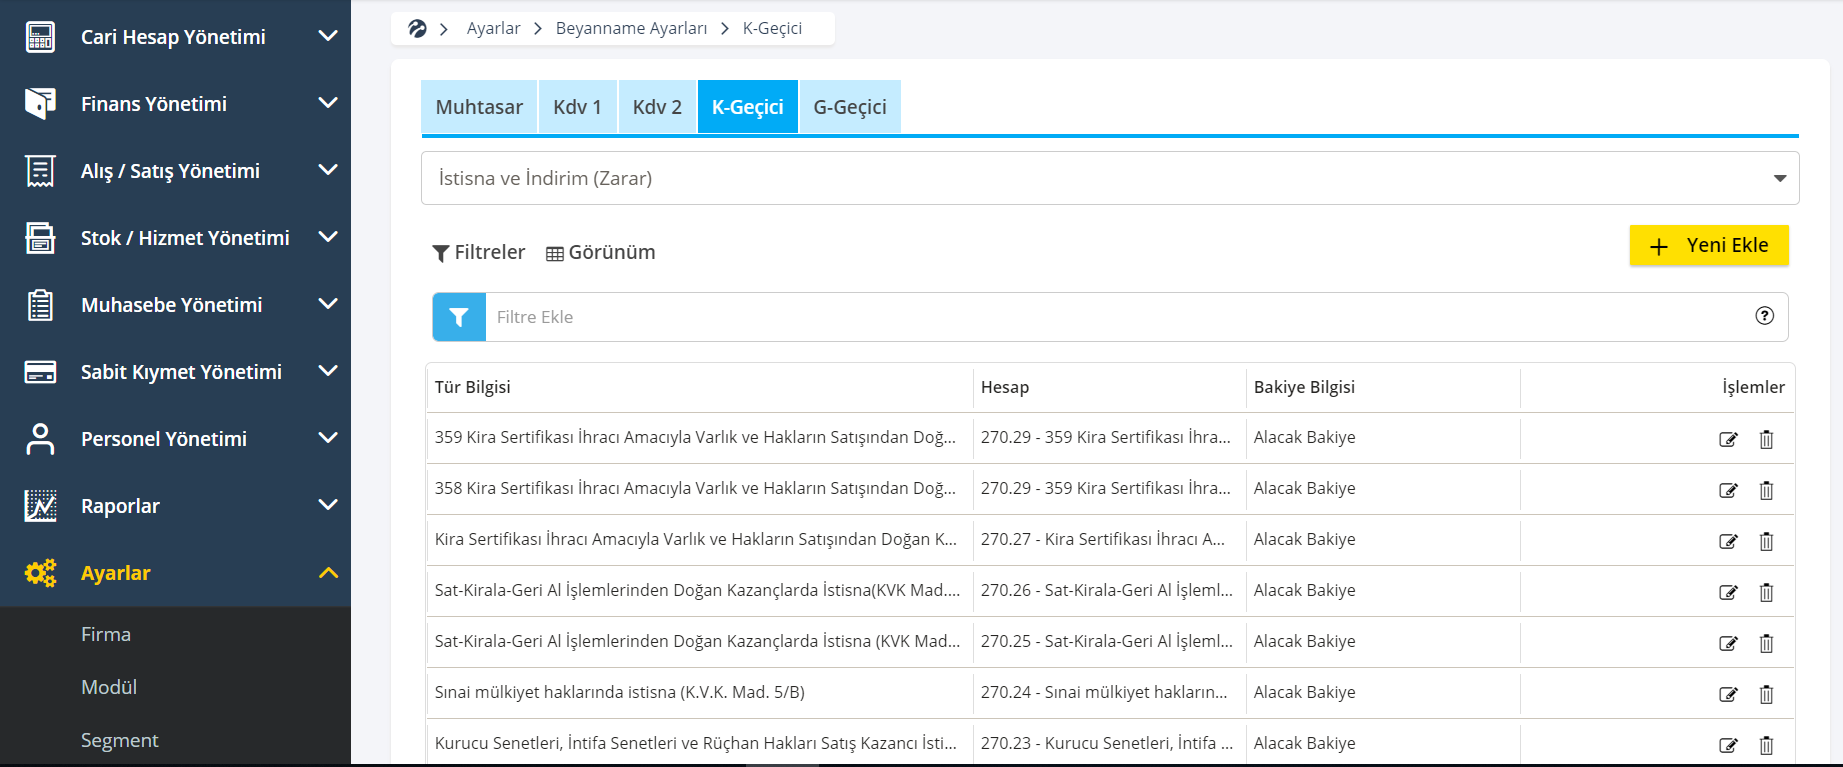
Task: Switch to the Kdv 2 tab
Action: (657, 107)
